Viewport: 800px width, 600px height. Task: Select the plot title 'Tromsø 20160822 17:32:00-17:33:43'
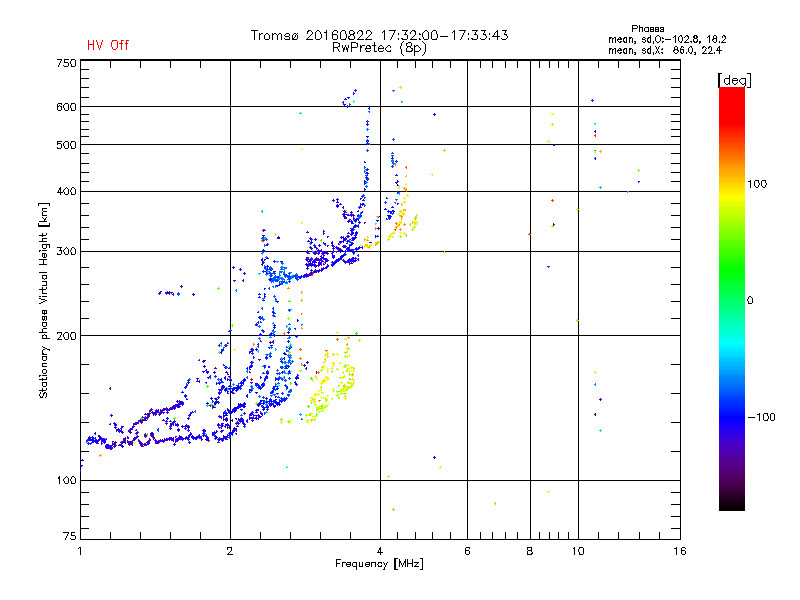click(379, 35)
